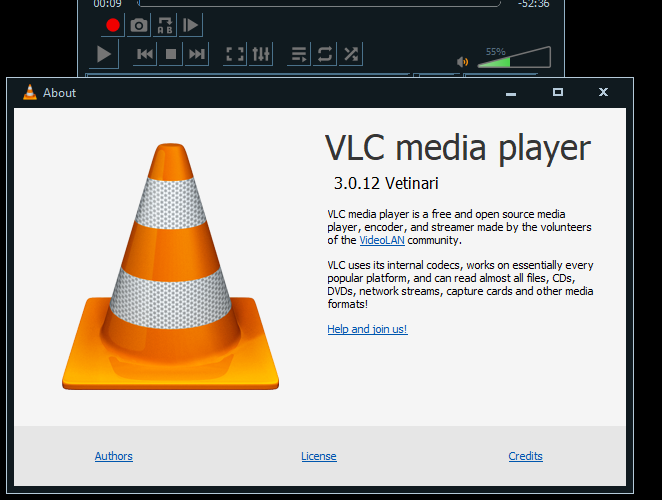
Task: Stop playback in VLC player
Action: click(x=171, y=54)
